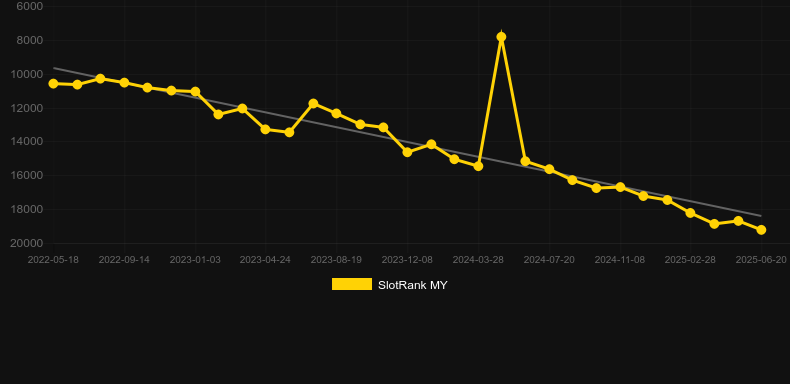
Task: Click the data point right after the spike
Action: tap(525, 161)
